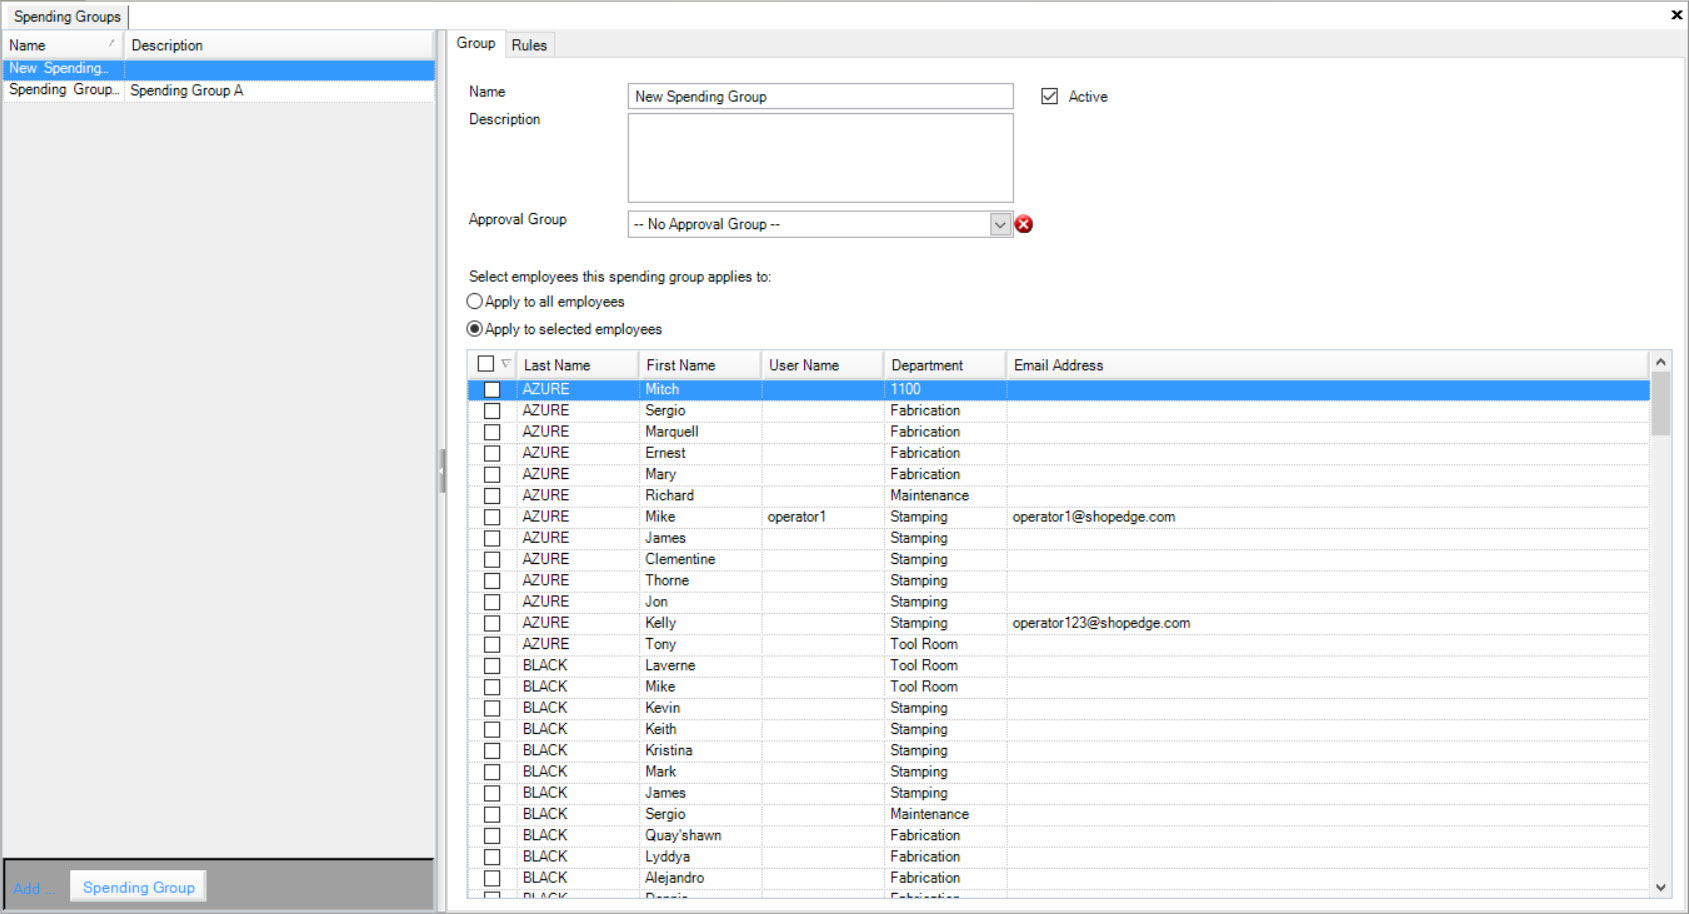This screenshot has width=1689, height=914.
Task: Sort employees by Email Address header
Action: click(1328, 365)
